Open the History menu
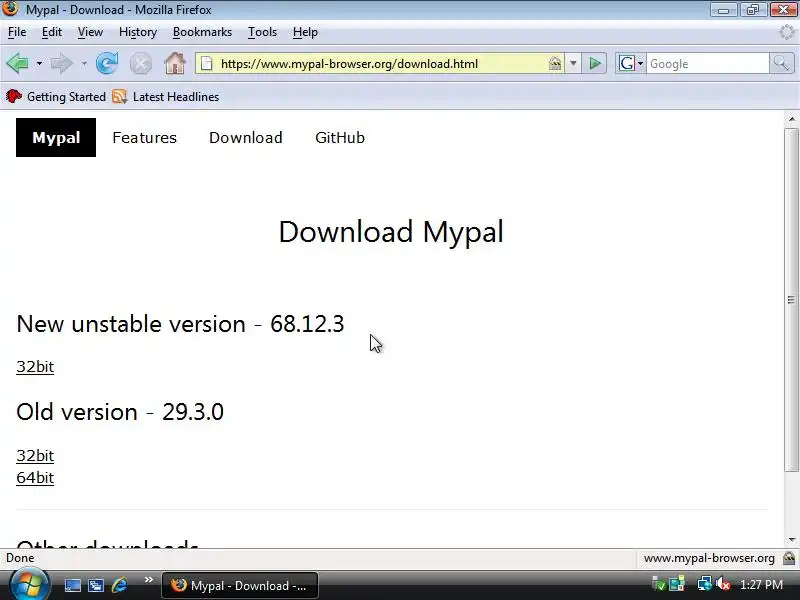Screen dimensions: 800x600 138,32
